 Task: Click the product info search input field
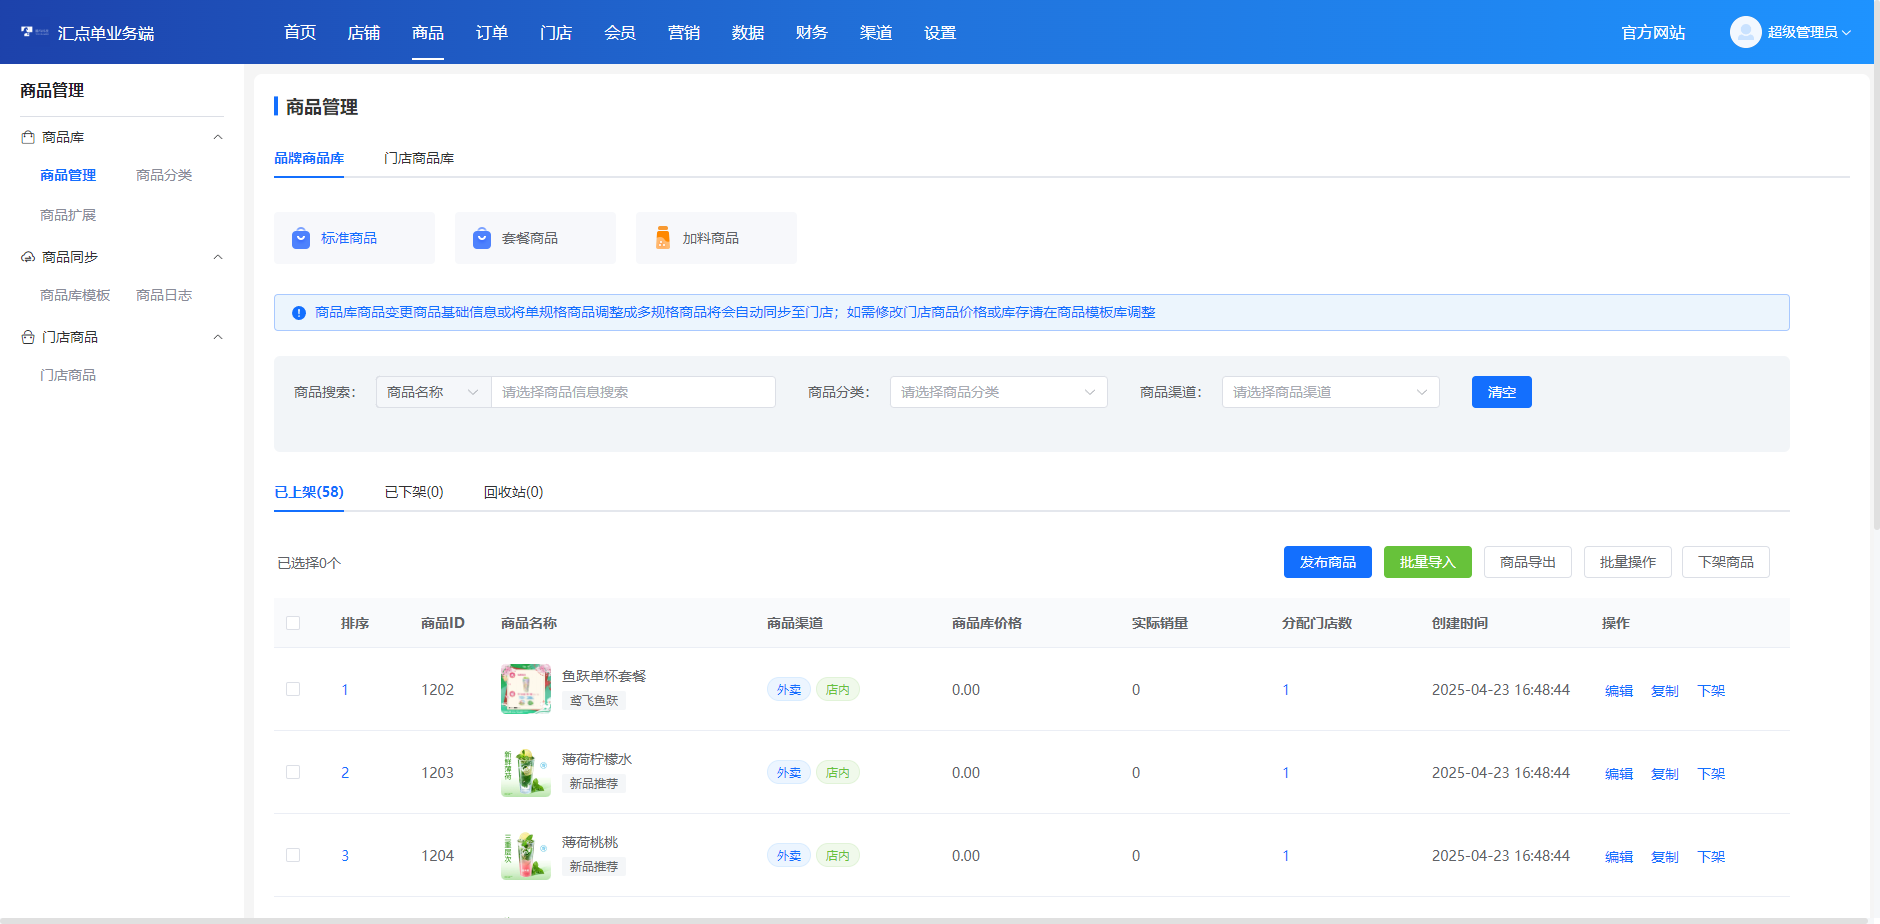(633, 392)
